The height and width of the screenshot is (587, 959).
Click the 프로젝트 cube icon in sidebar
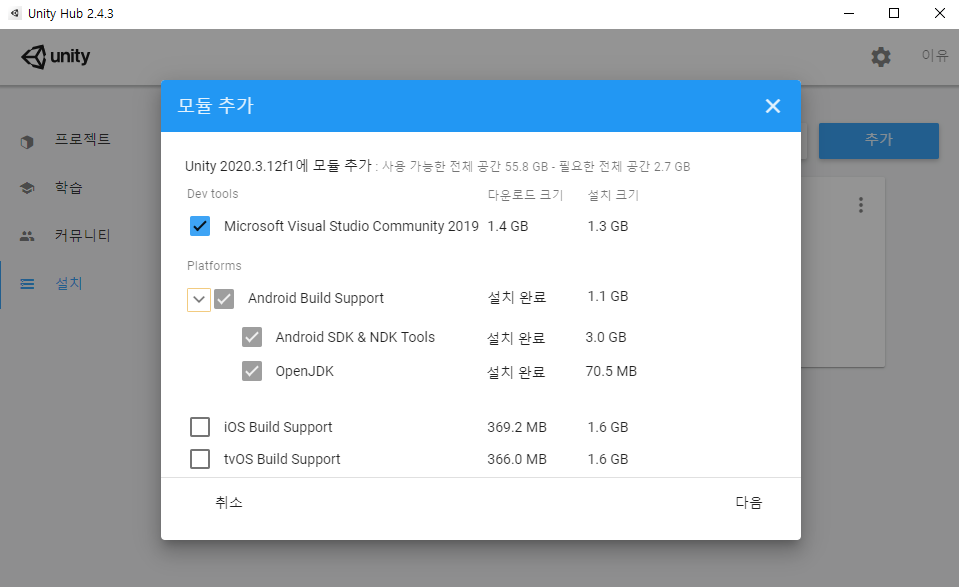tap(27, 142)
